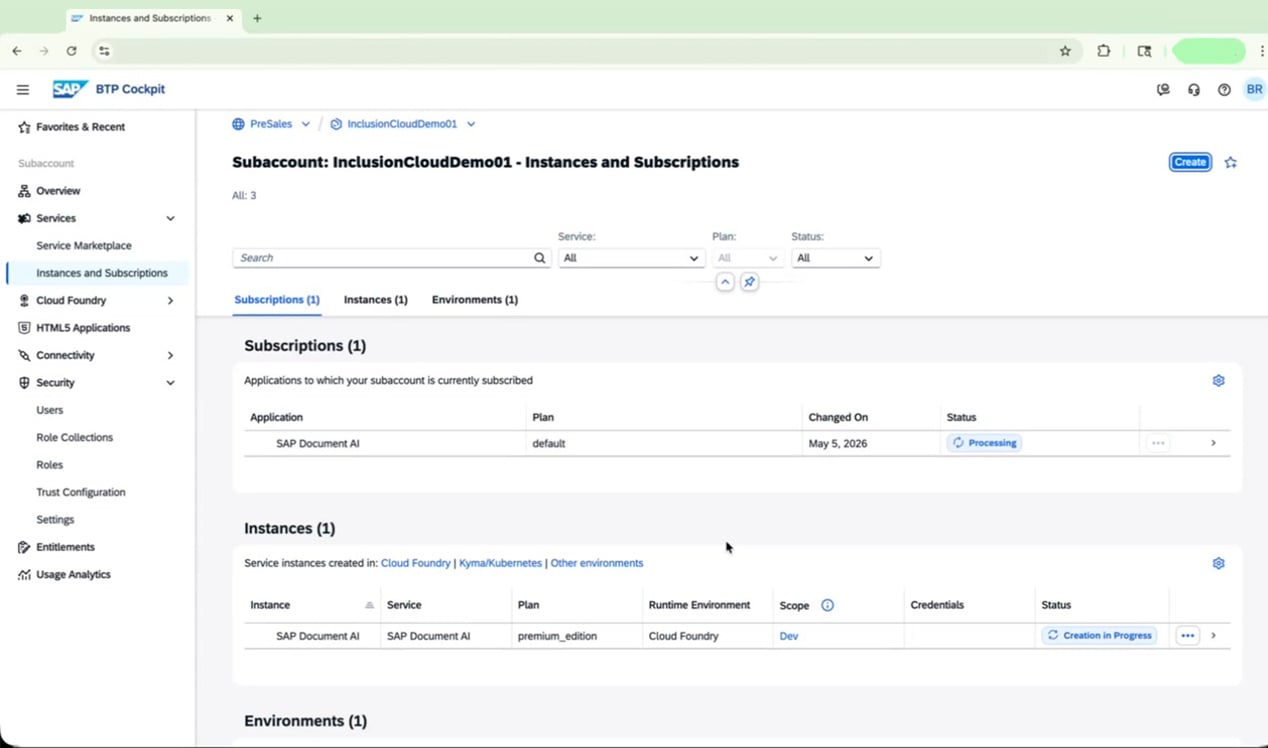Open the notifications feedback icon in header
This screenshot has width=1268, height=748.
coord(1163,89)
